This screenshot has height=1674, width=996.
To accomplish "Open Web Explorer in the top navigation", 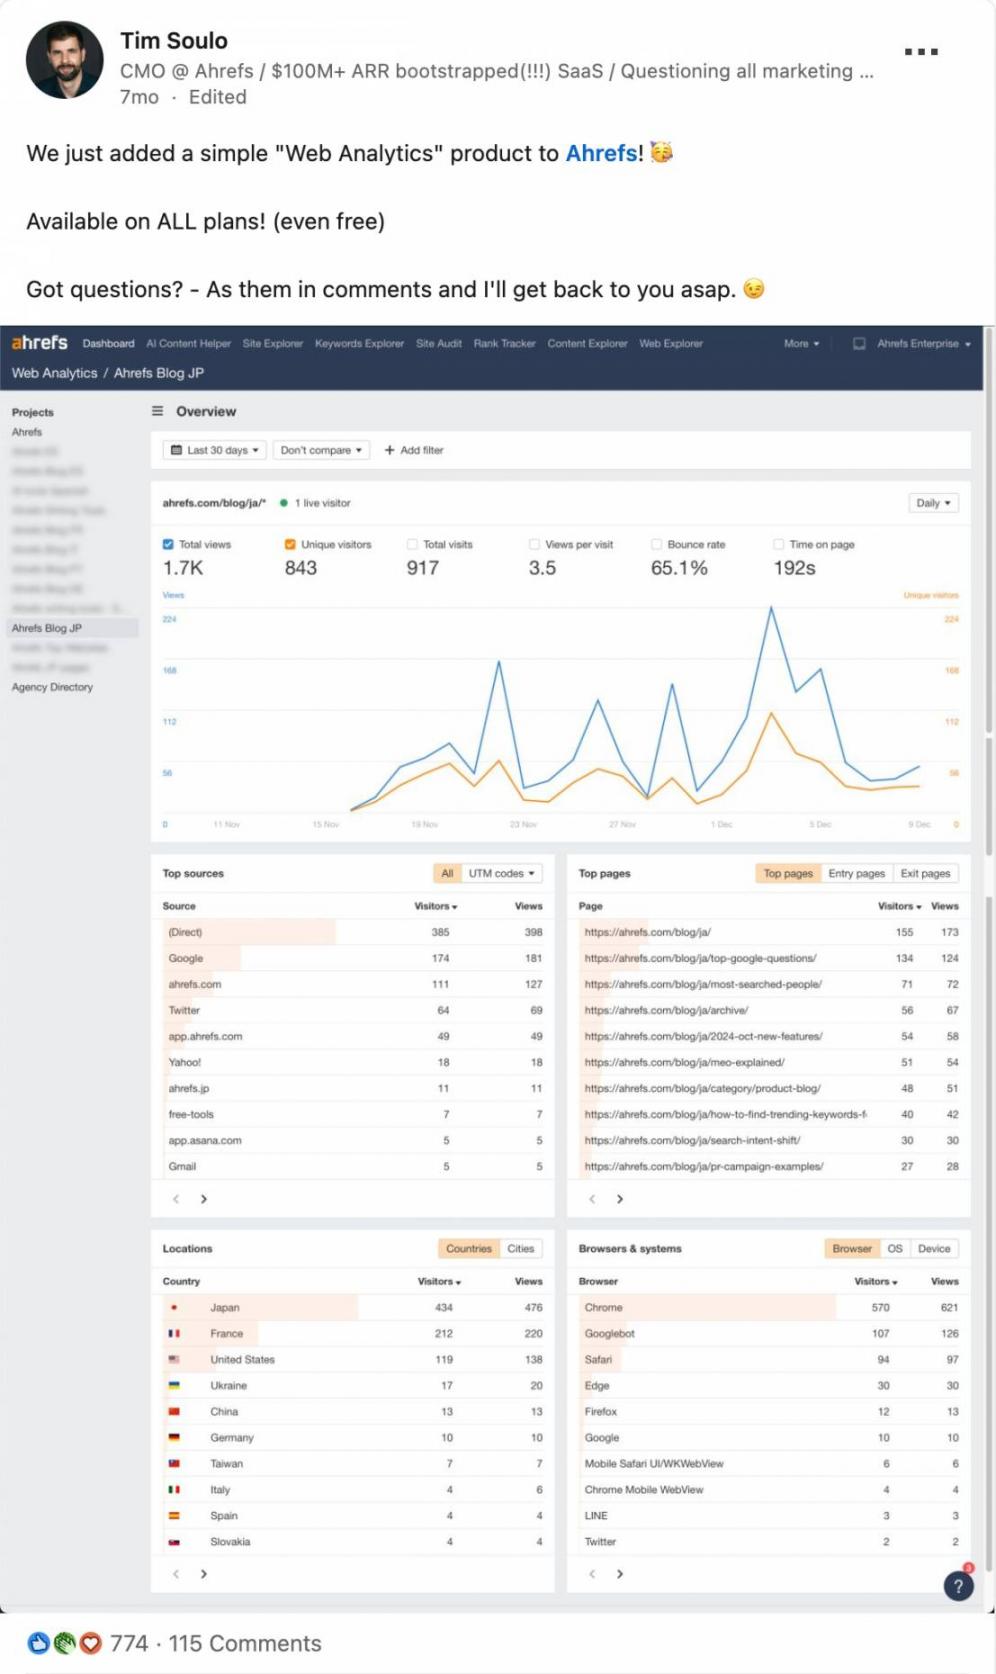I will pyautogui.click(x=671, y=344).
